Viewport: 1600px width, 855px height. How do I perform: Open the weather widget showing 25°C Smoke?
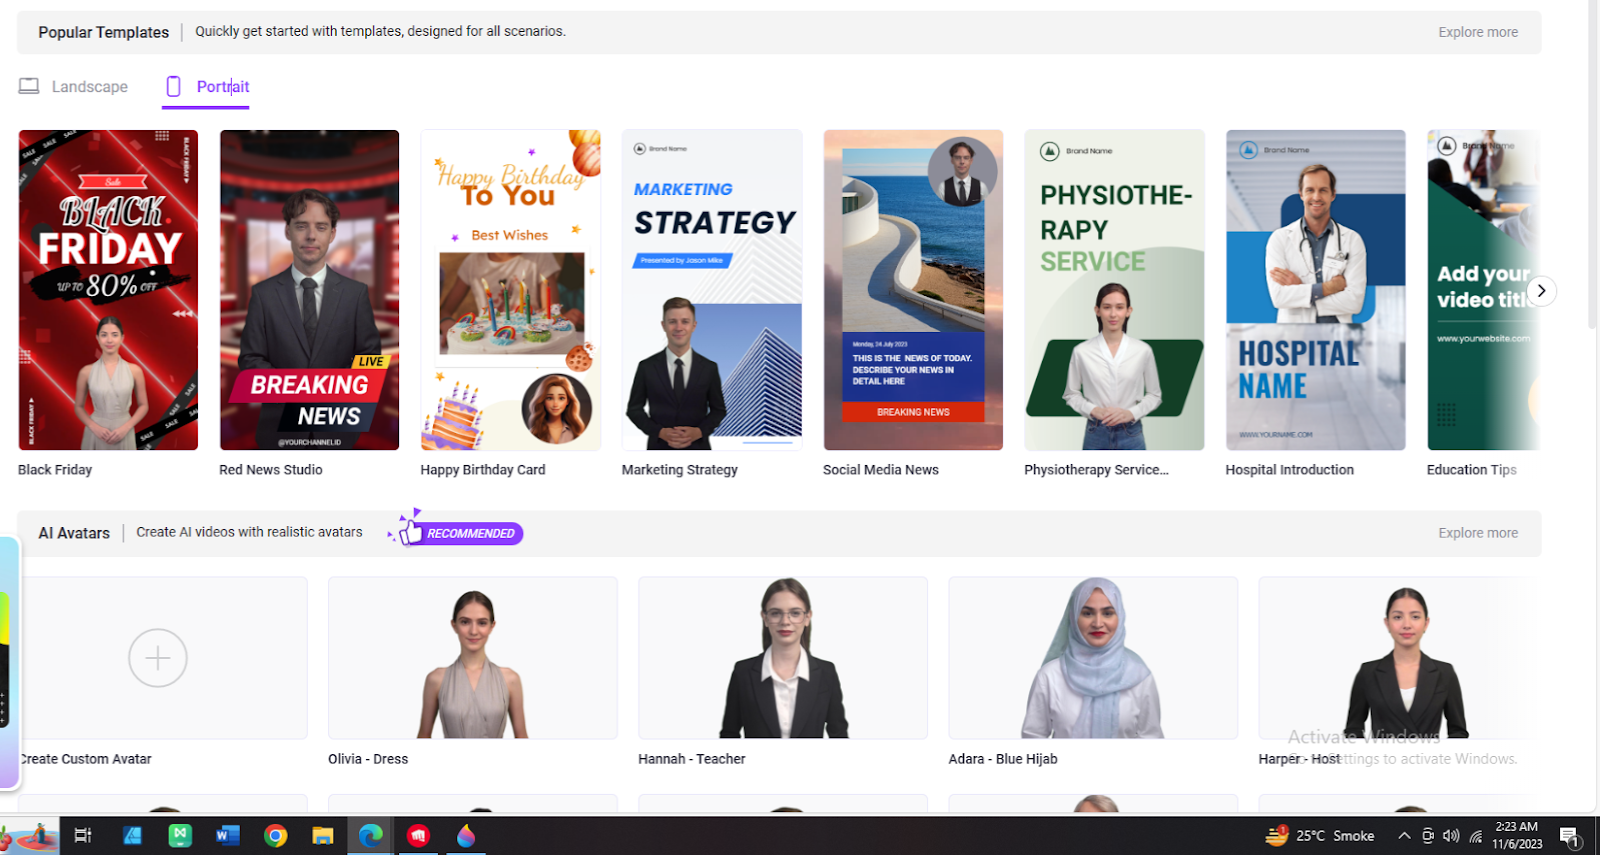coord(1320,835)
